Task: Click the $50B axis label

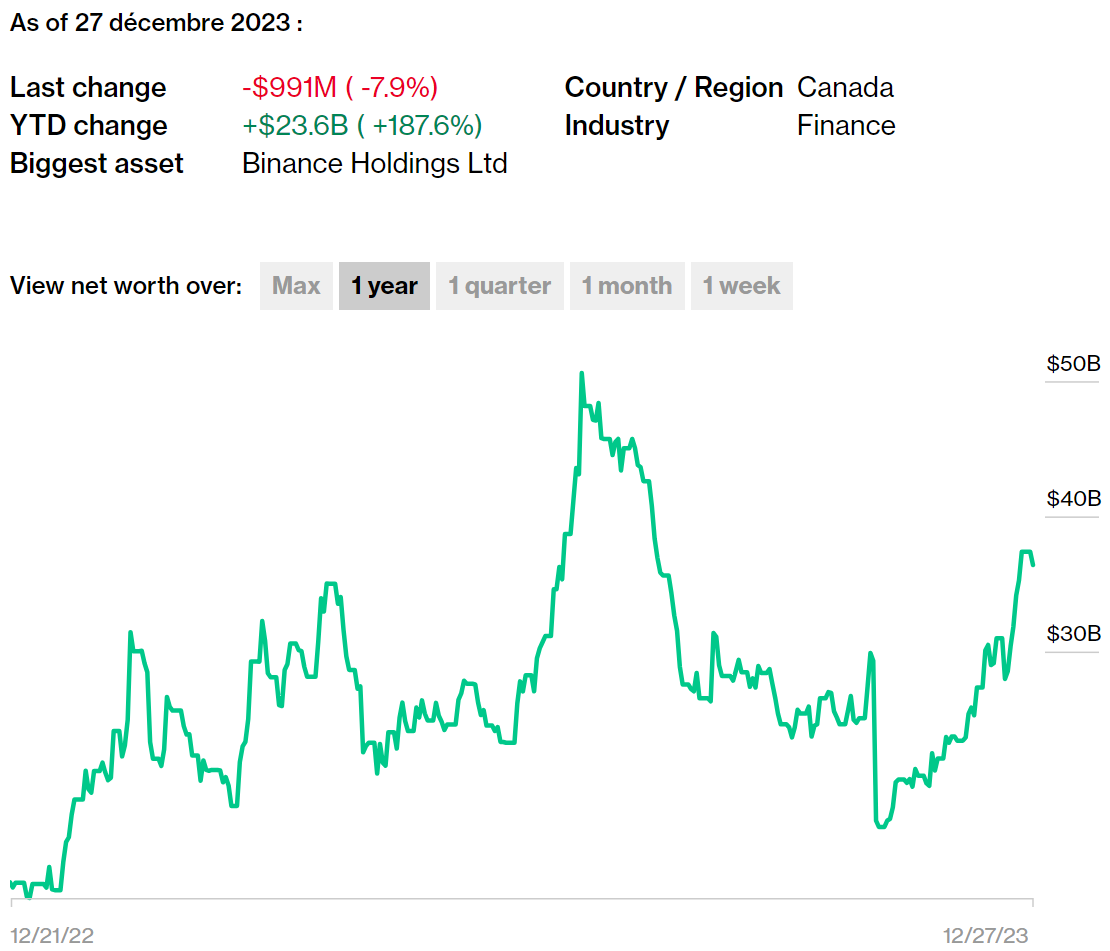Action: [x=1073, y=363]
